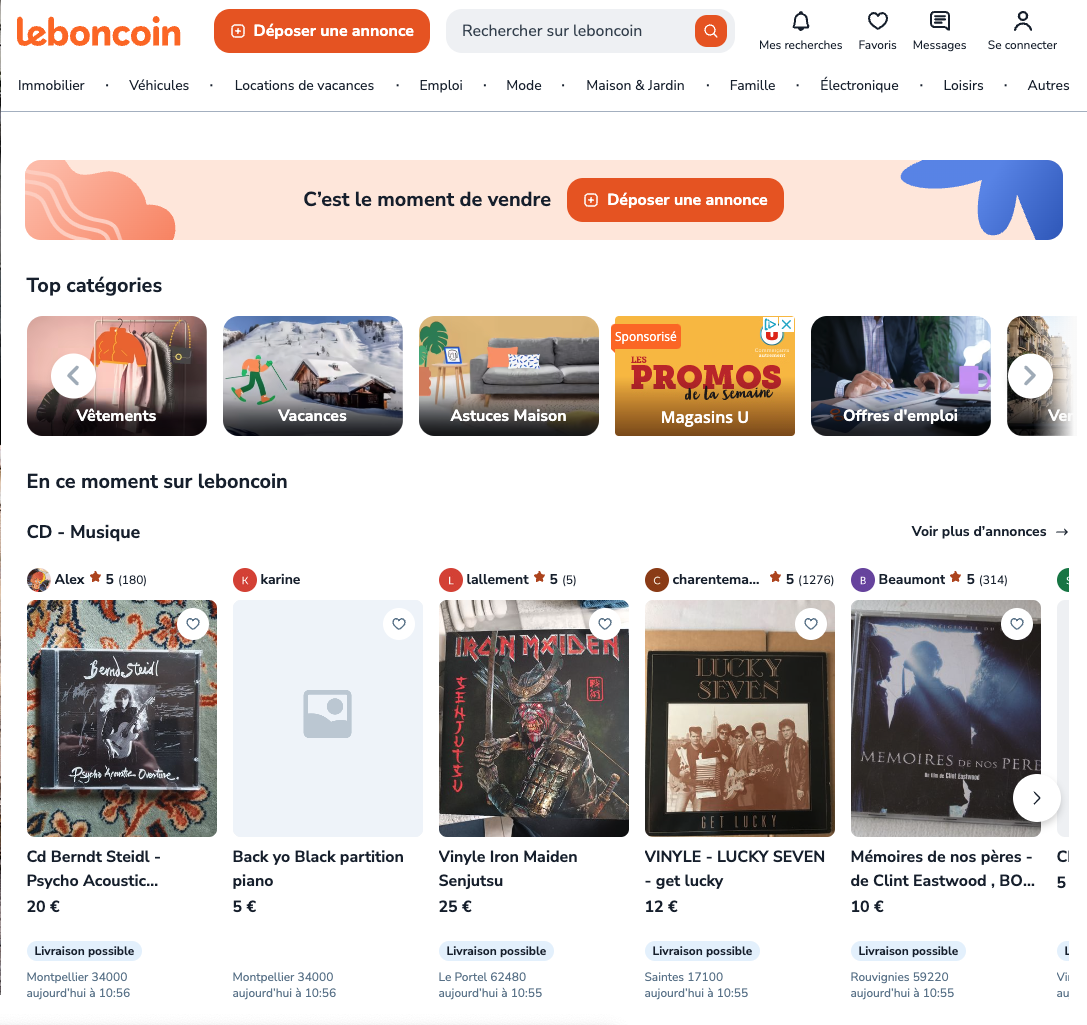Click Se connecter profile icon
Viewport: 1087px width, 1025px height.
tap(1023, 21)
